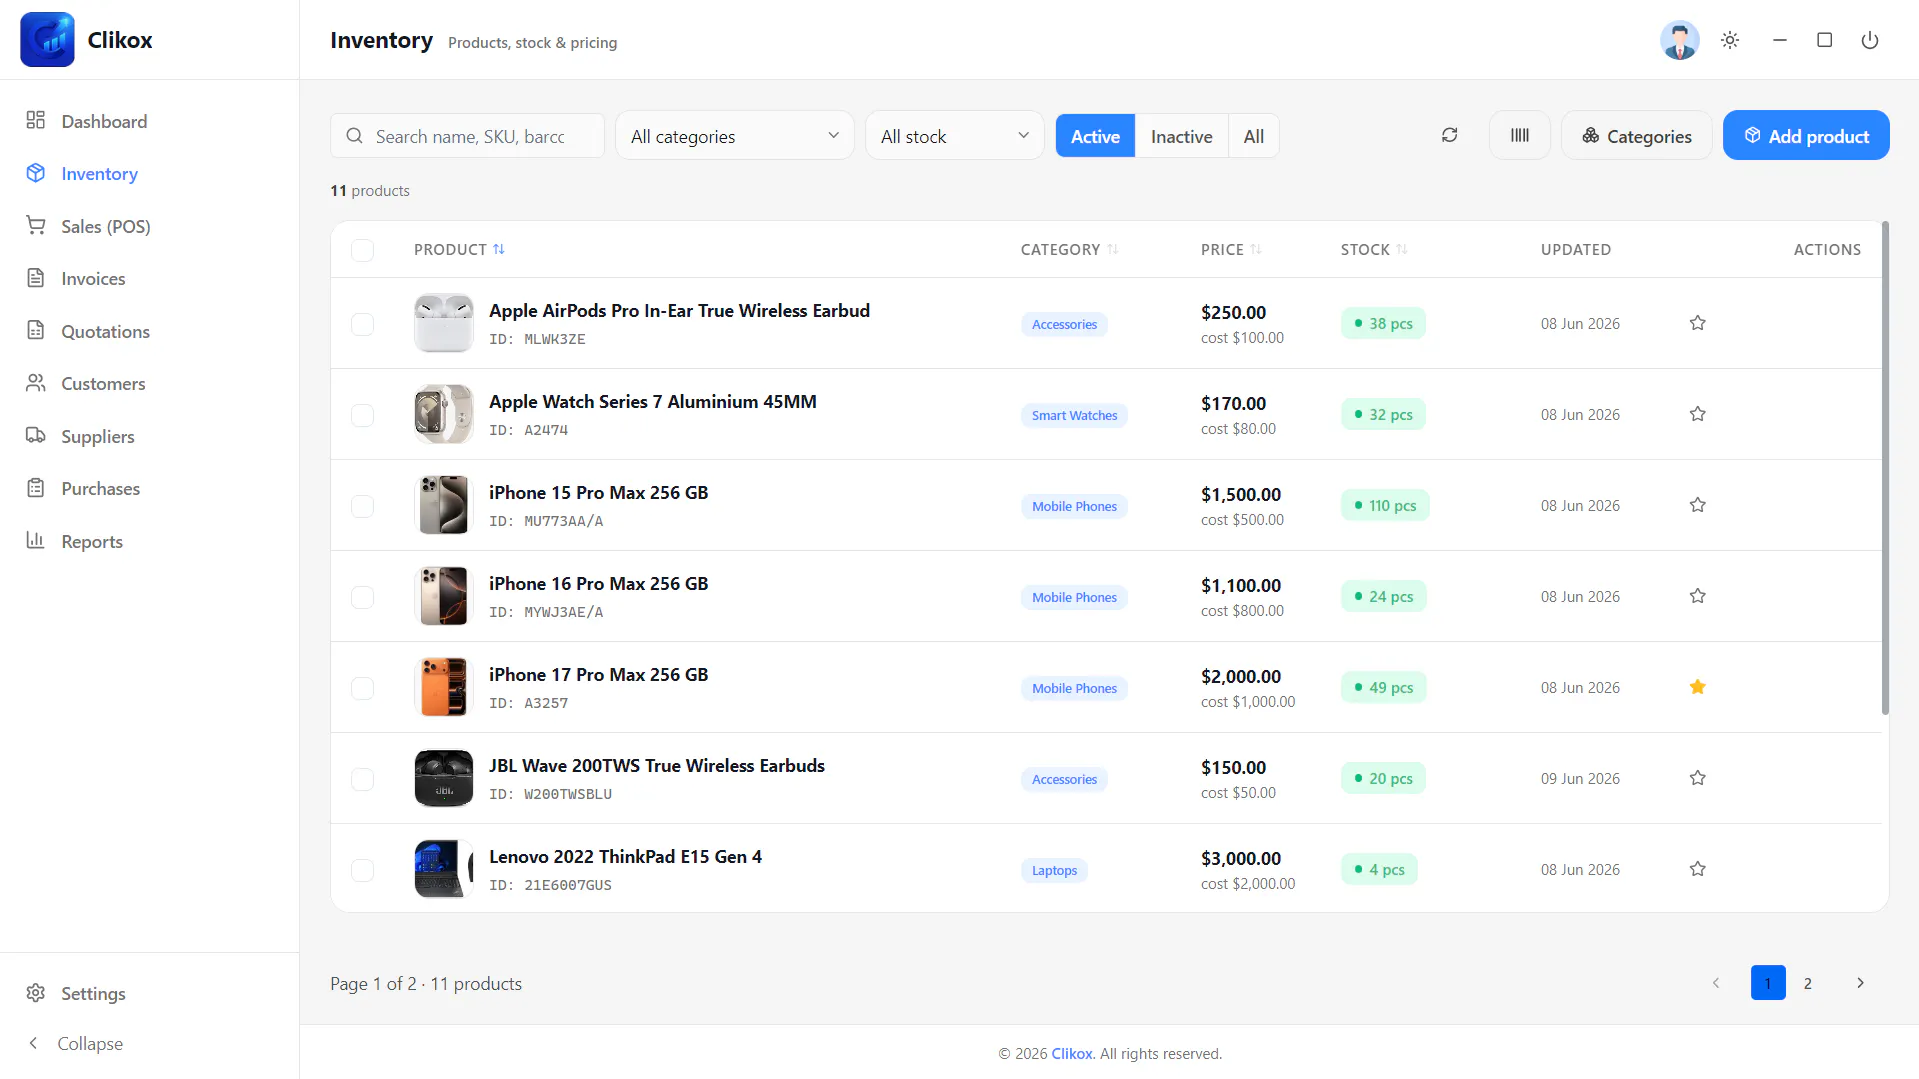The width and height of the screenshot is (1919, 1079).
Task: Show Inactive products filter
Action: tap(1181, 136)
